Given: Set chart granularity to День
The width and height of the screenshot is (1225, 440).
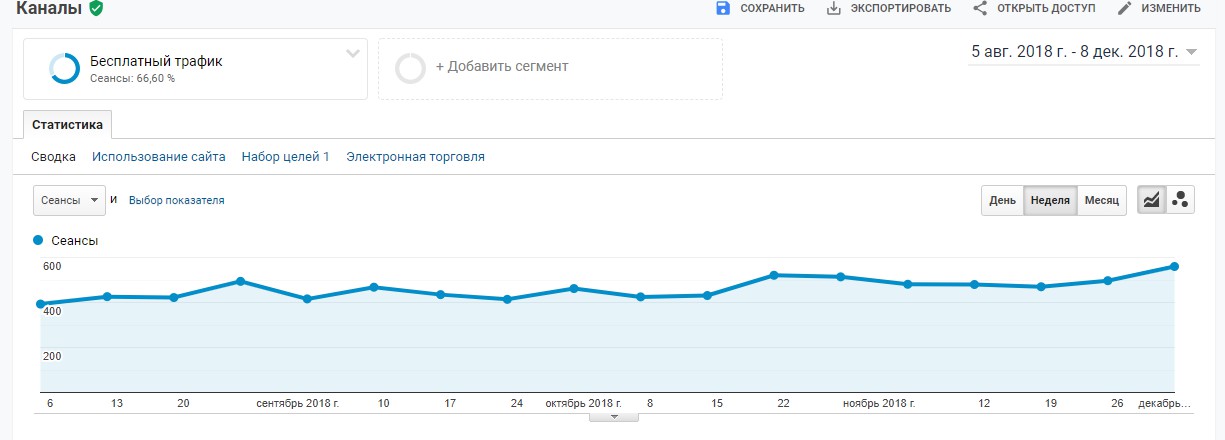Looking at the screenshot, I should [1002, 200].
